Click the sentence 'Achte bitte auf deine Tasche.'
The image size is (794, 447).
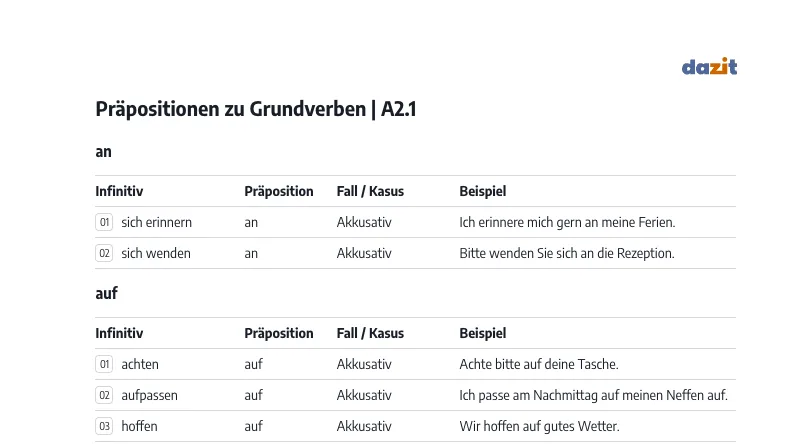[x=539, y=364]
